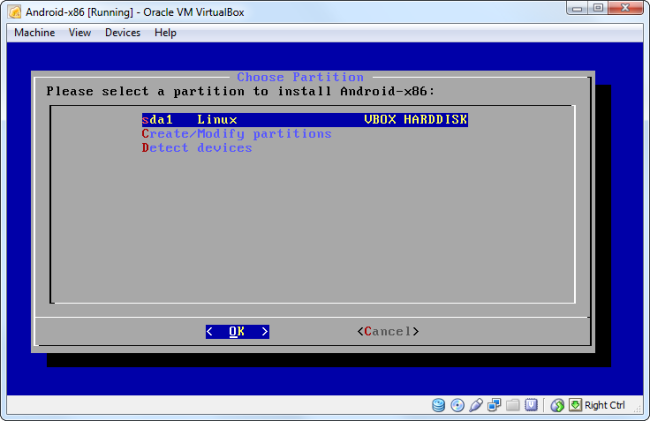Click the hard disk activity status icon
650x421 pixels.
pyautogui.click(x=438, y=405)
